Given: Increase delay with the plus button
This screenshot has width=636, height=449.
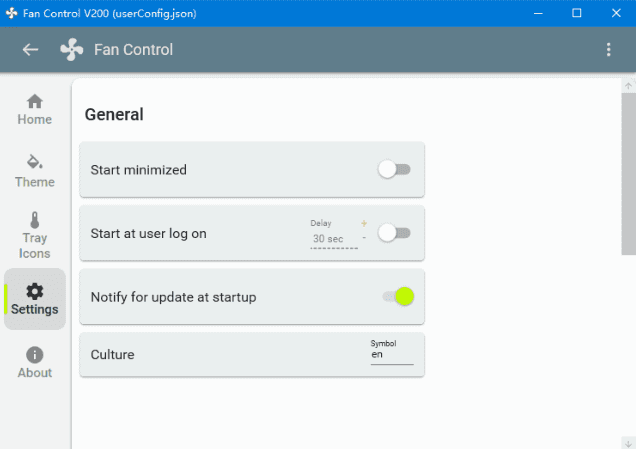Looking at the screenshot, I should click(x=364, y=223).
